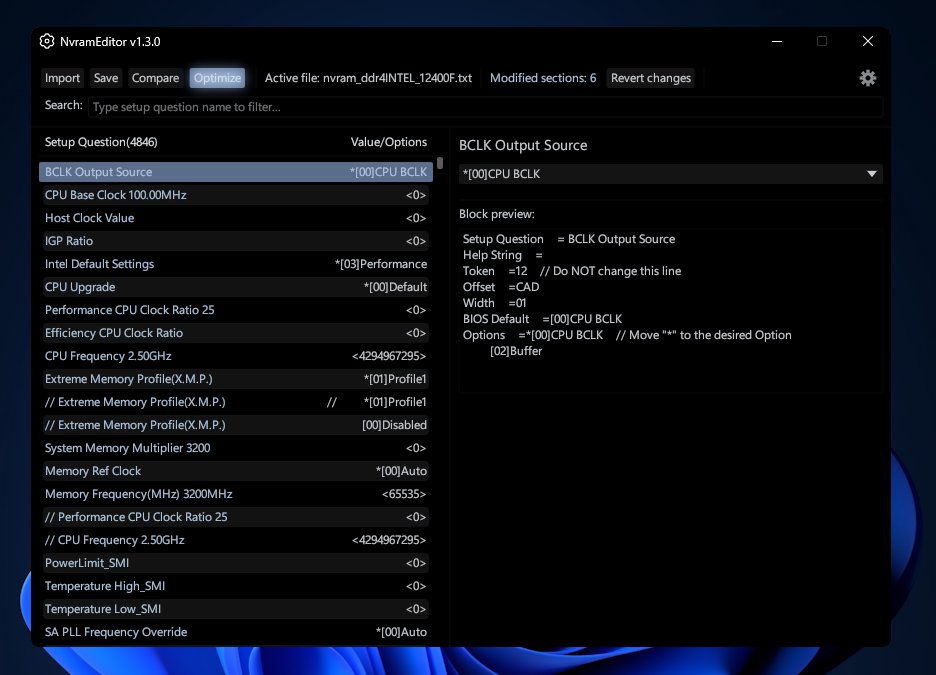936x675 pixels.
Task: Select the Temperature Low_SMI row
Action: 236,609
